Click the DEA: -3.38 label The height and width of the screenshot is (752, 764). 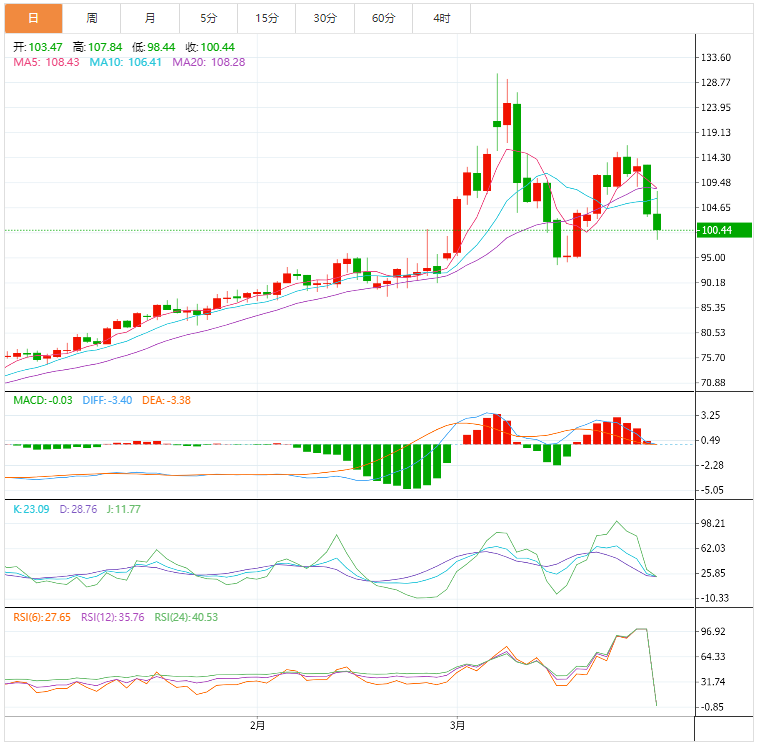pos(168,400)
